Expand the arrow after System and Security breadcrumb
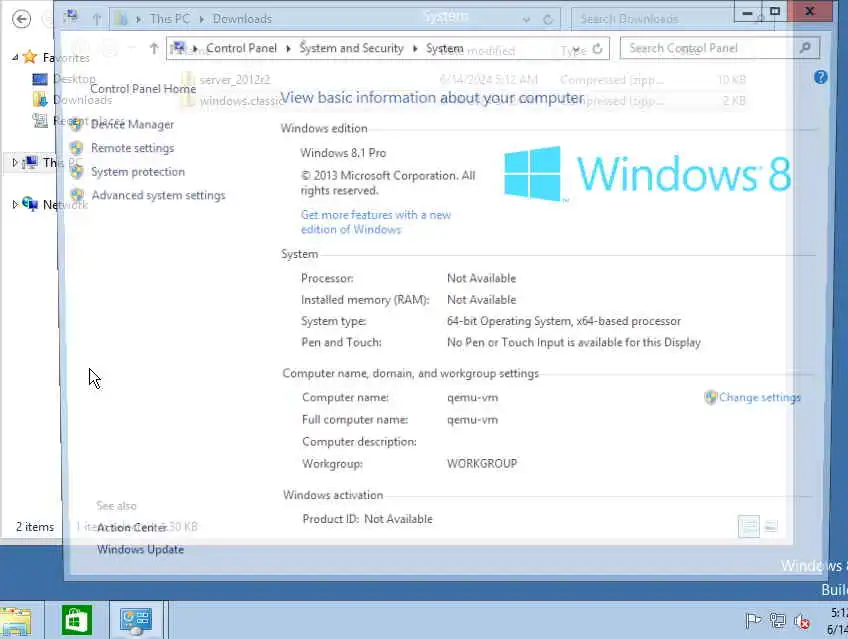 (x=415, y=49)
